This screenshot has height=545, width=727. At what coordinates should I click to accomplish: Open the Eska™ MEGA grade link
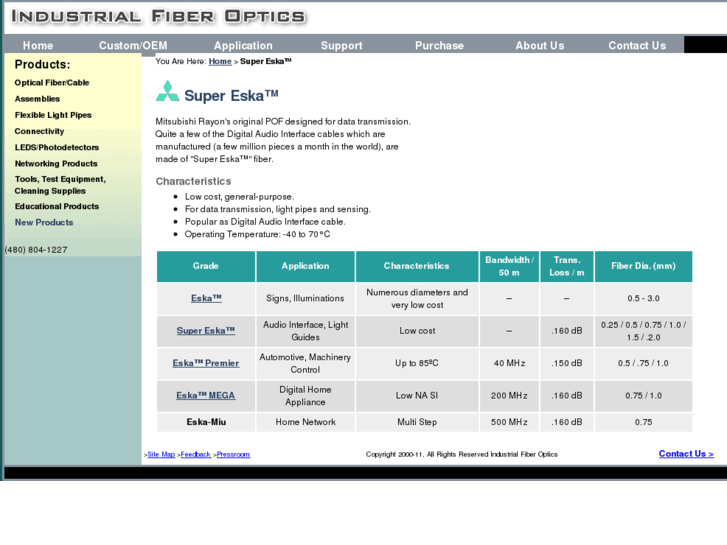click(x=206, y=396)
